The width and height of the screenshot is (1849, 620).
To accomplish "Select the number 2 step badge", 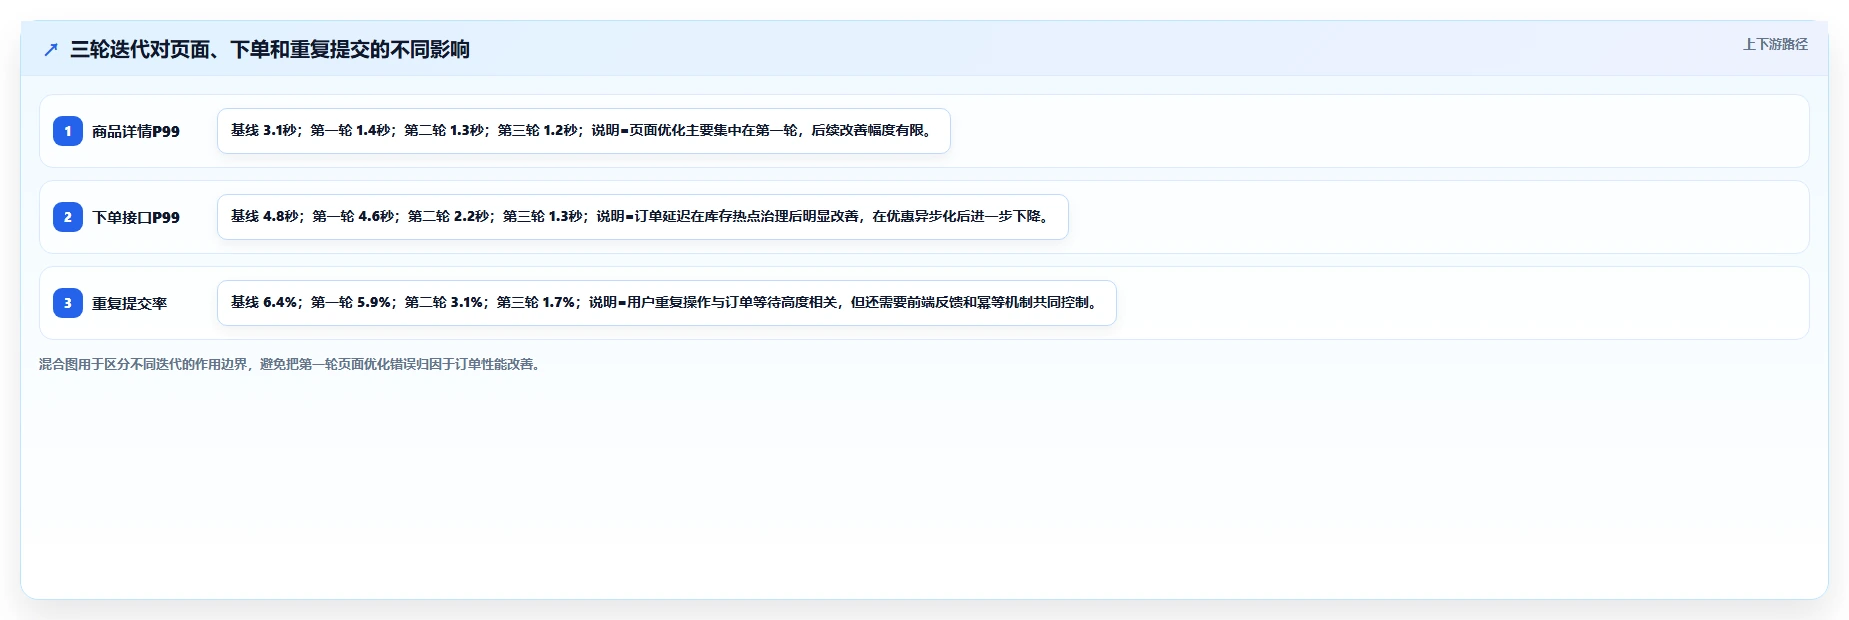I will pyautogui.click(x=68, y=217).
